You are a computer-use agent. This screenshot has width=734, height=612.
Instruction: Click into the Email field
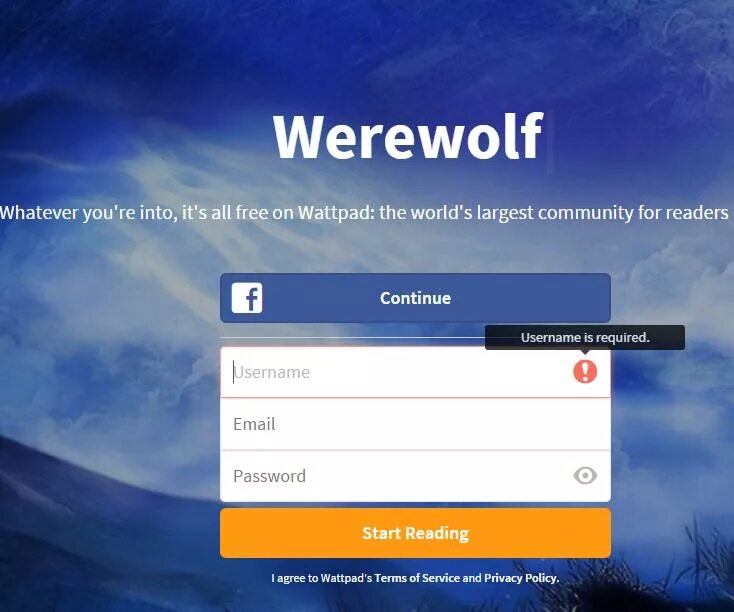[x=415, y=424]
